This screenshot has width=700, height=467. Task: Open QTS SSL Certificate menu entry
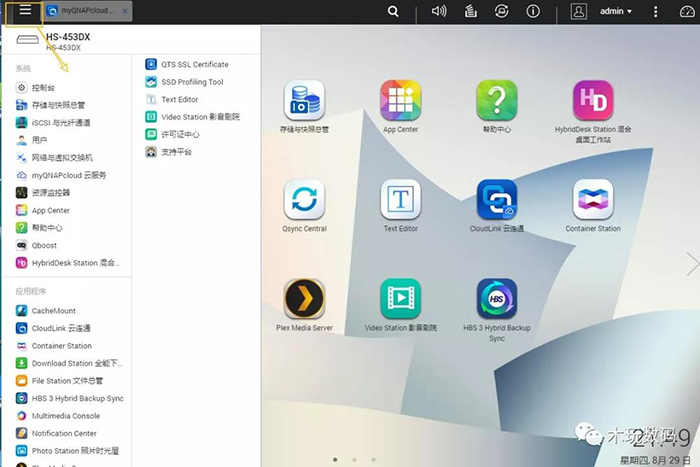coord(187,64)
